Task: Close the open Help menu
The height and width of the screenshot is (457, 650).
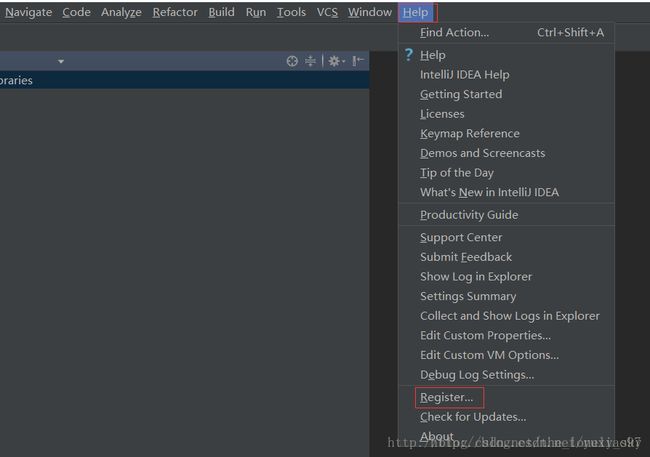Action: (x=415, y=12)
